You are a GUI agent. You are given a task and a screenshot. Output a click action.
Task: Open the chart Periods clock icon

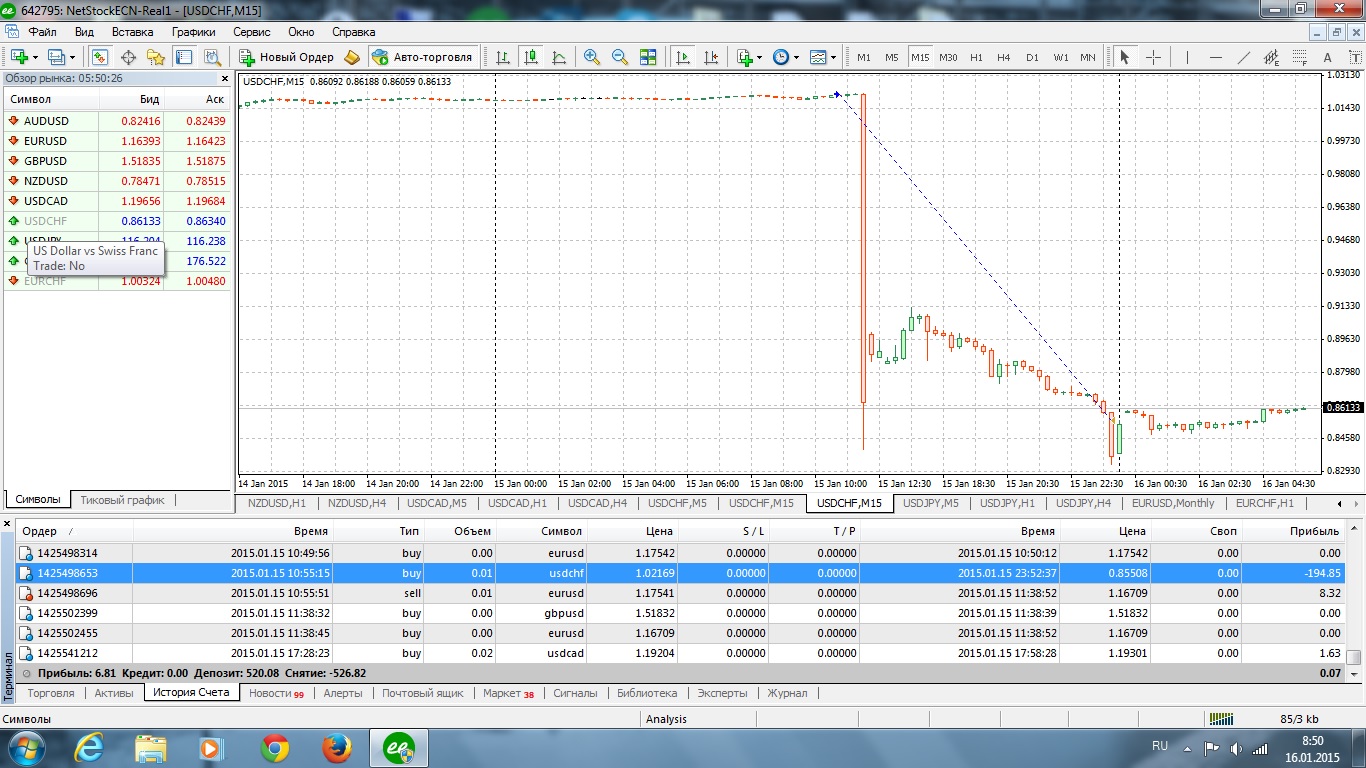pos(781,57)
